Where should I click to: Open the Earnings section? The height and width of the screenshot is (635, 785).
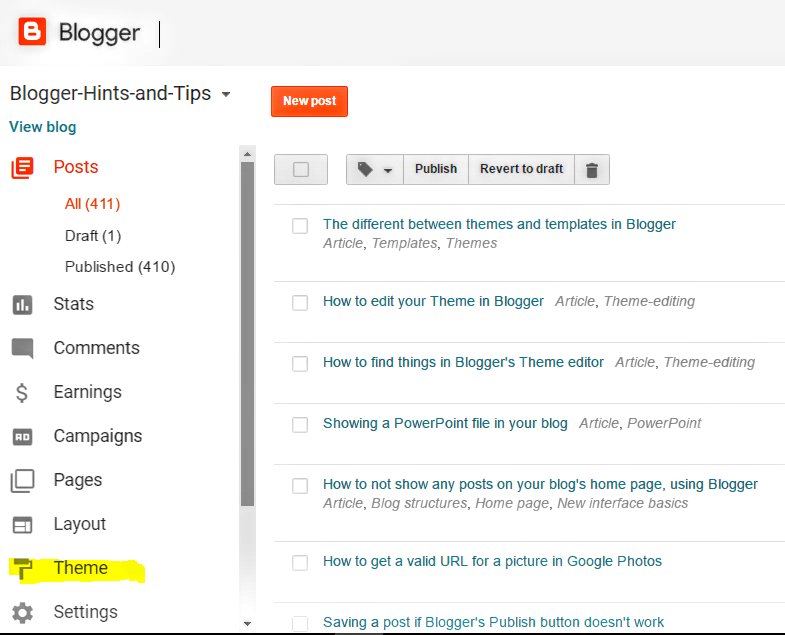pyautogui.click(x=88, y=392)
